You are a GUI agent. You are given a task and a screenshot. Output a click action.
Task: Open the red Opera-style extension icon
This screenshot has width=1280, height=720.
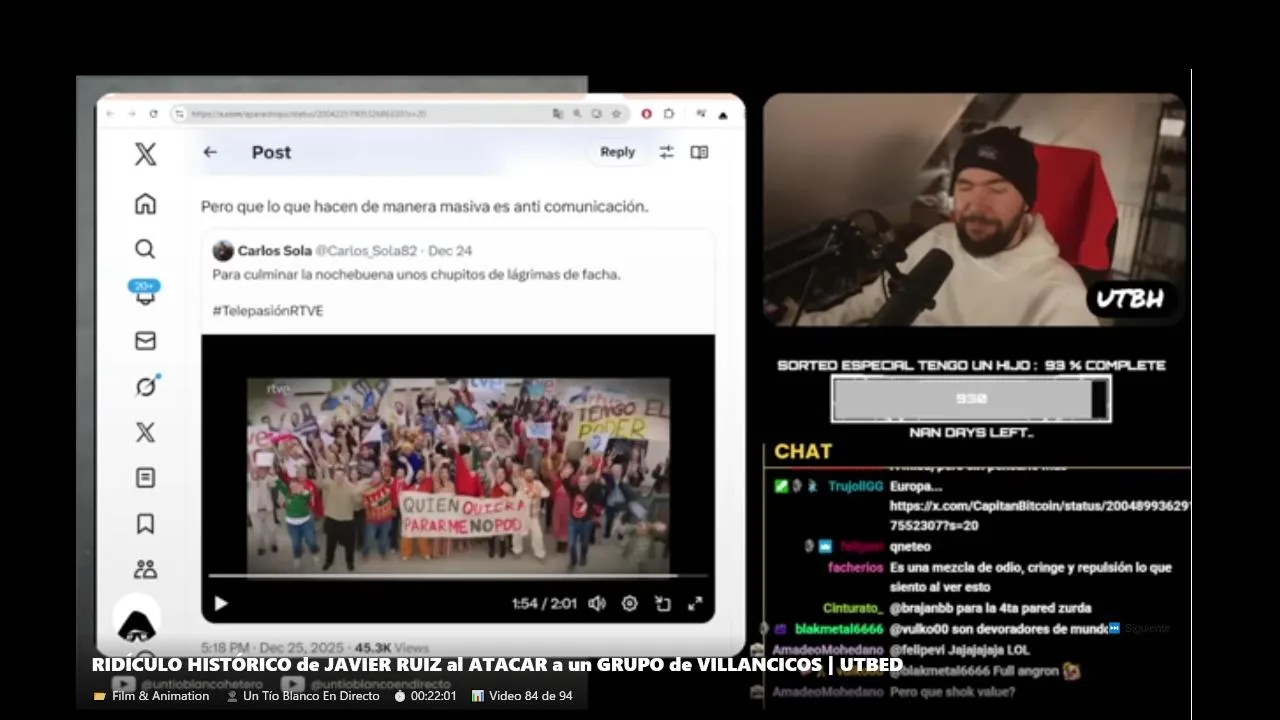click(x=646, y=114)
